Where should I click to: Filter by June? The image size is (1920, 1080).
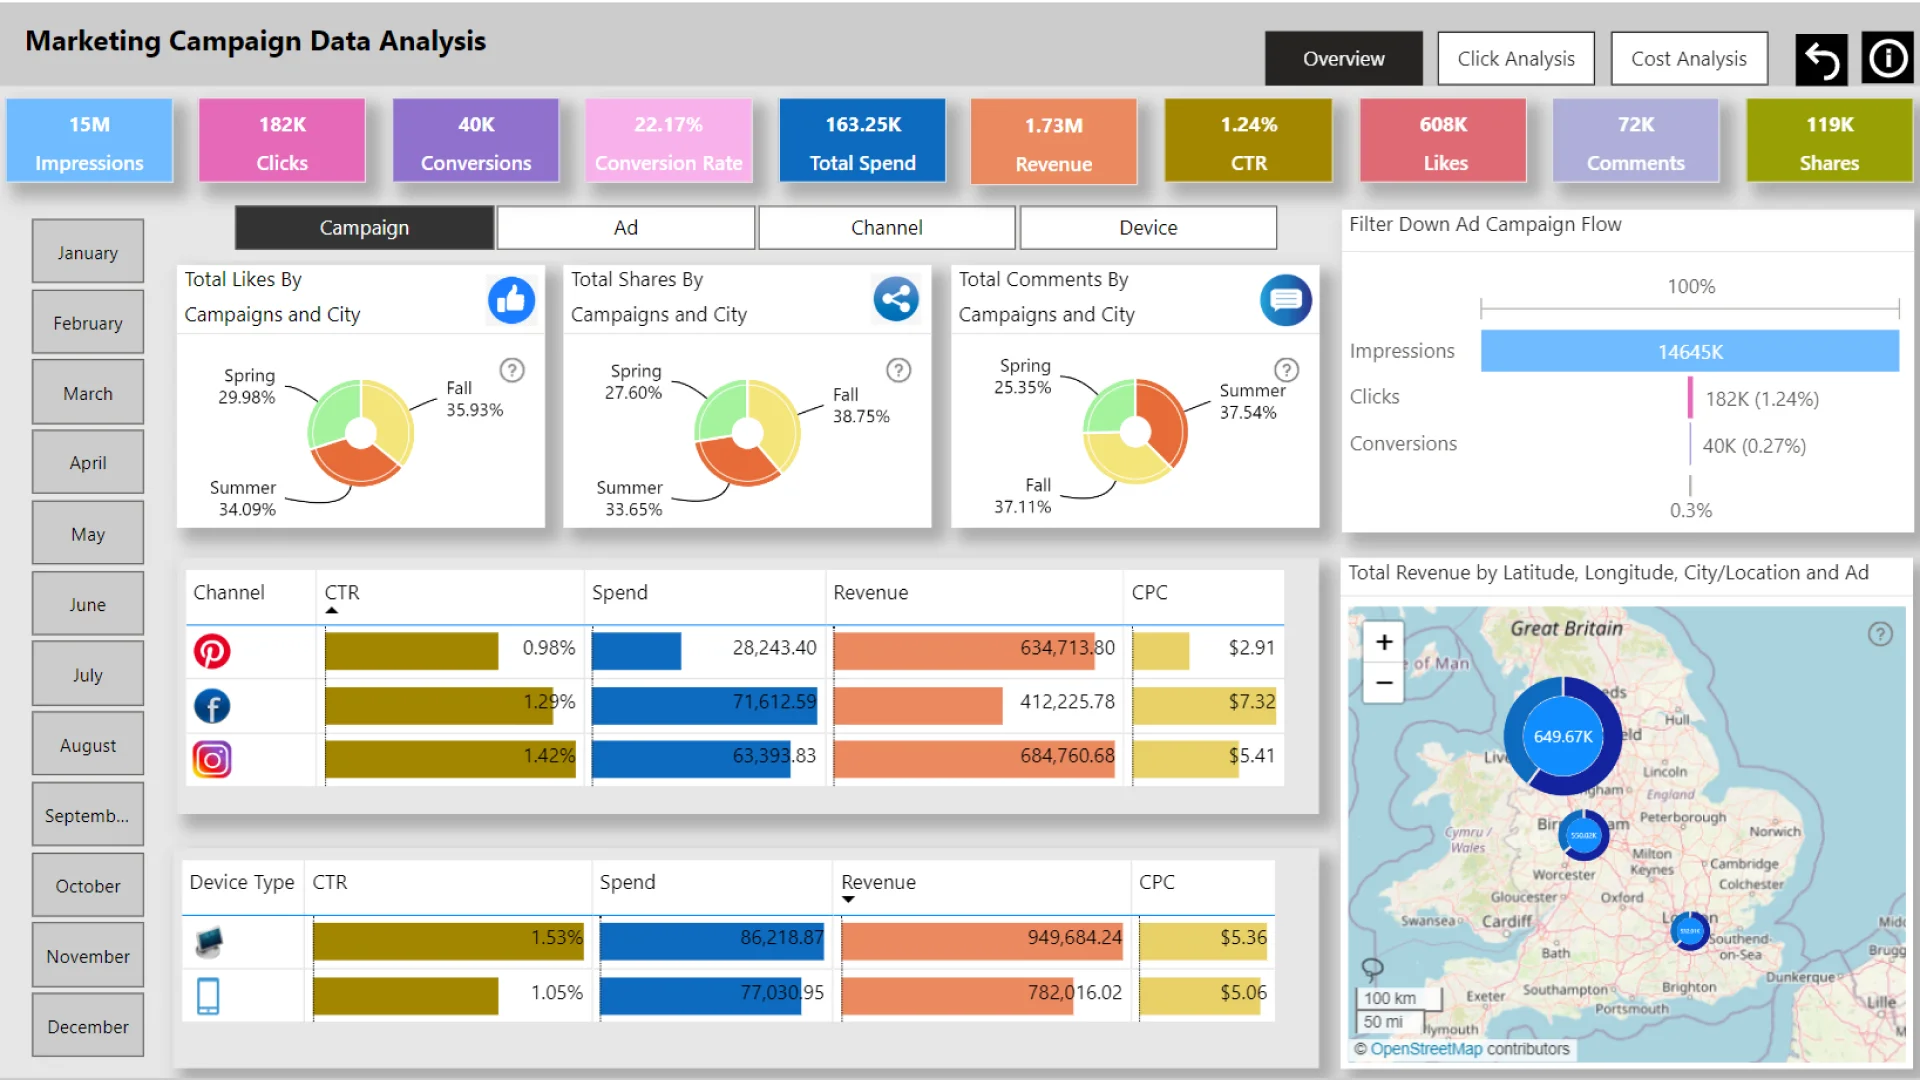pyautogui.click(x=88, y=604)
